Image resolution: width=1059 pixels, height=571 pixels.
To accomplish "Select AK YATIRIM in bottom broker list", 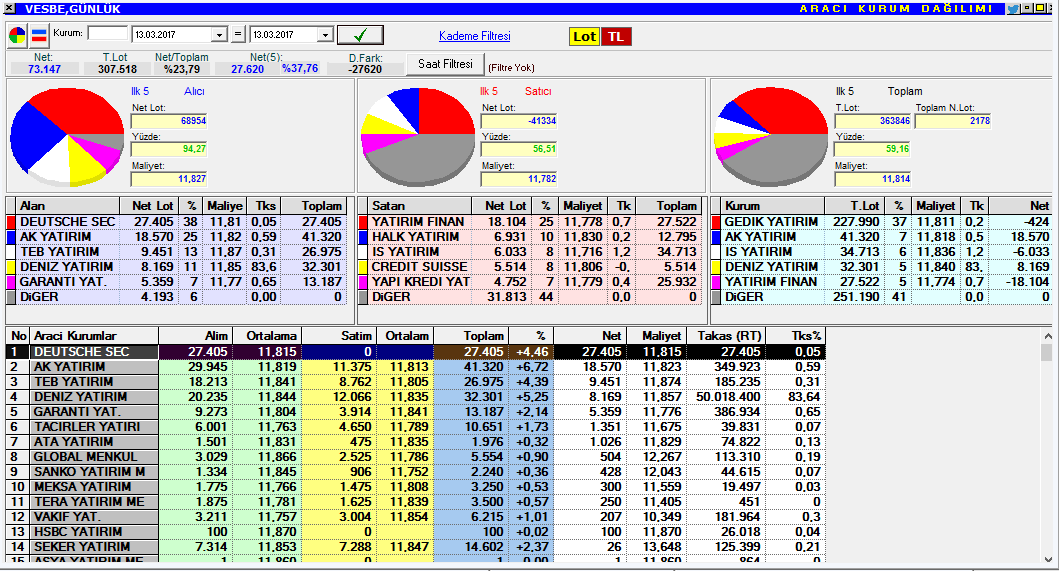I will pos(415,367).
